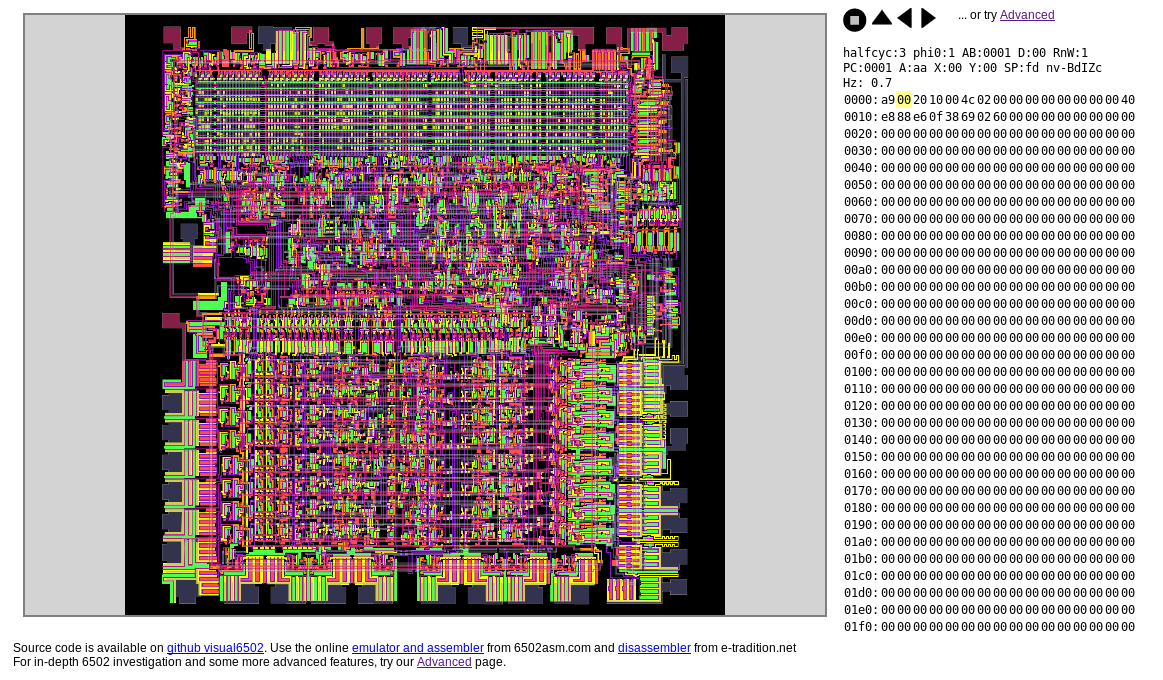Click the 69 byte in row 0010

(968, 117)
